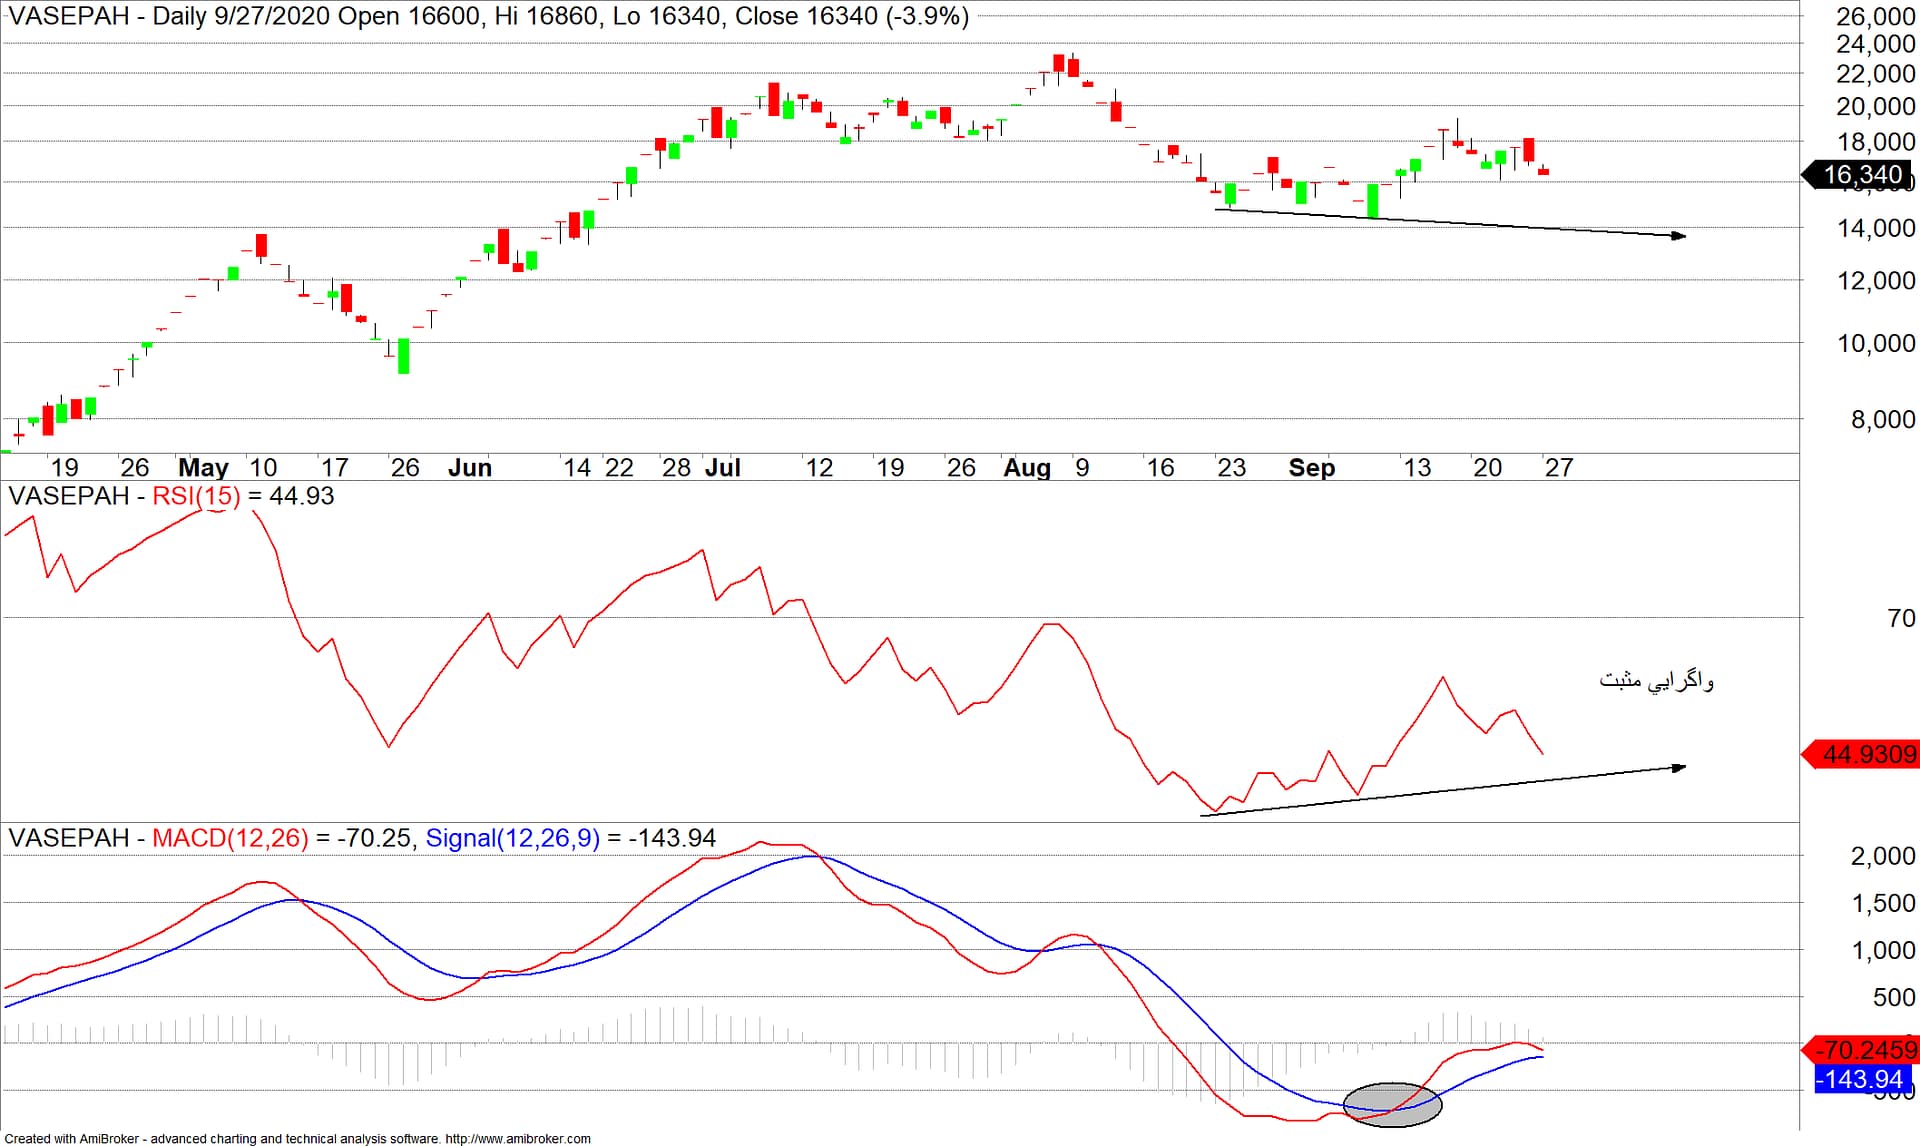Click the Jul month label on date axis
This screenshot has width=1920, height=1146.
click(723, 468)
